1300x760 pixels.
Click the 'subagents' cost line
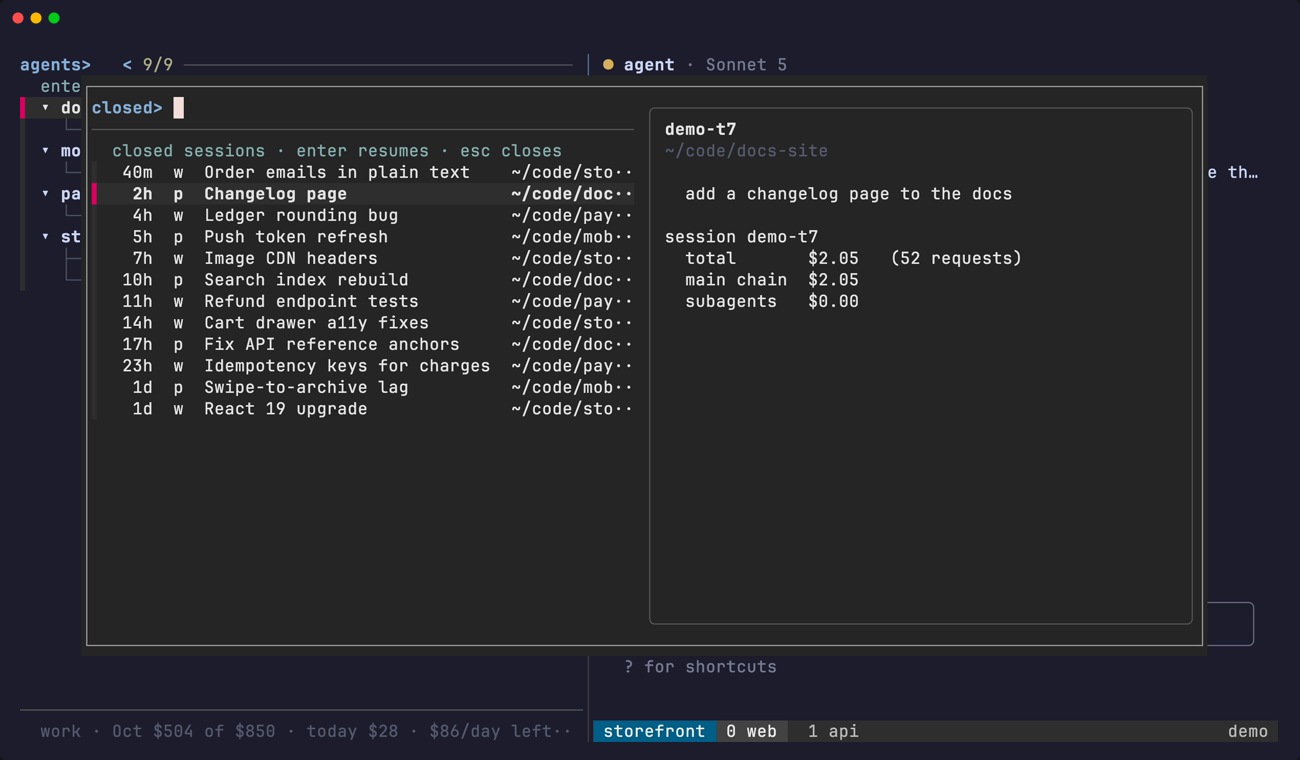[771, 301]
